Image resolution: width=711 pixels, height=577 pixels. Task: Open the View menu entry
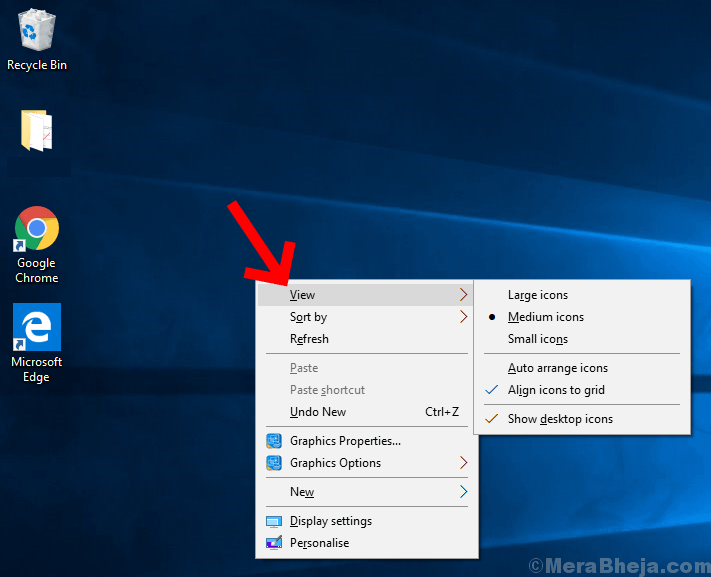coord(365,295)
